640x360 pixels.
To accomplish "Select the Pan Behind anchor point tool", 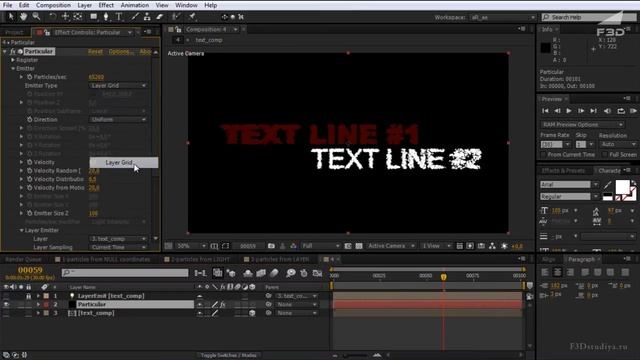I will pos(78,17).
